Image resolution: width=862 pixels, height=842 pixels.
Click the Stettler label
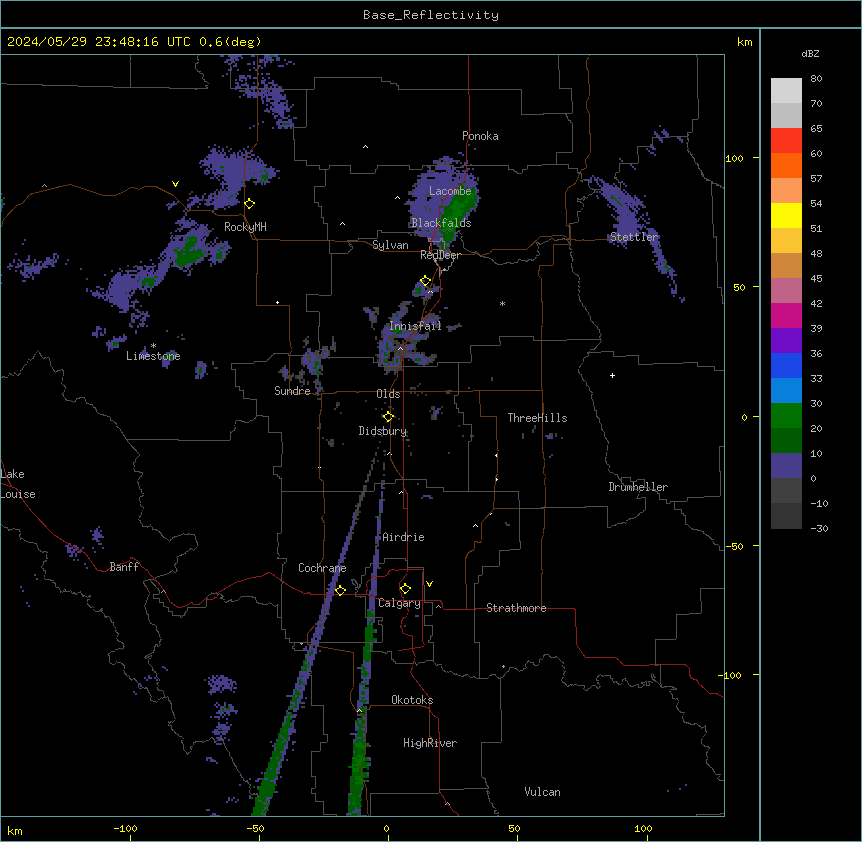634,237
